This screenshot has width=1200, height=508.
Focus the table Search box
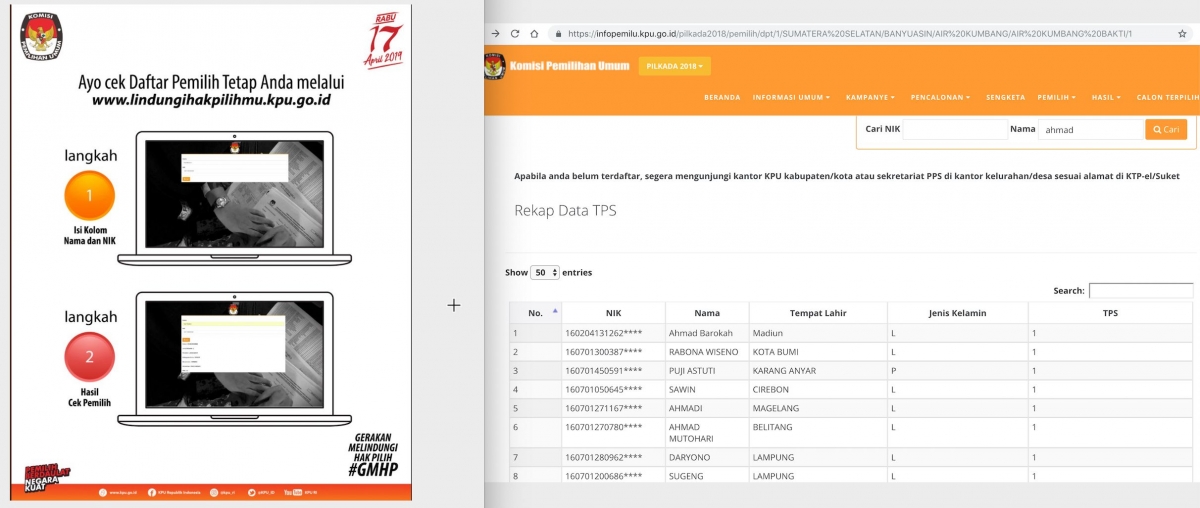tap(1140, 290)
